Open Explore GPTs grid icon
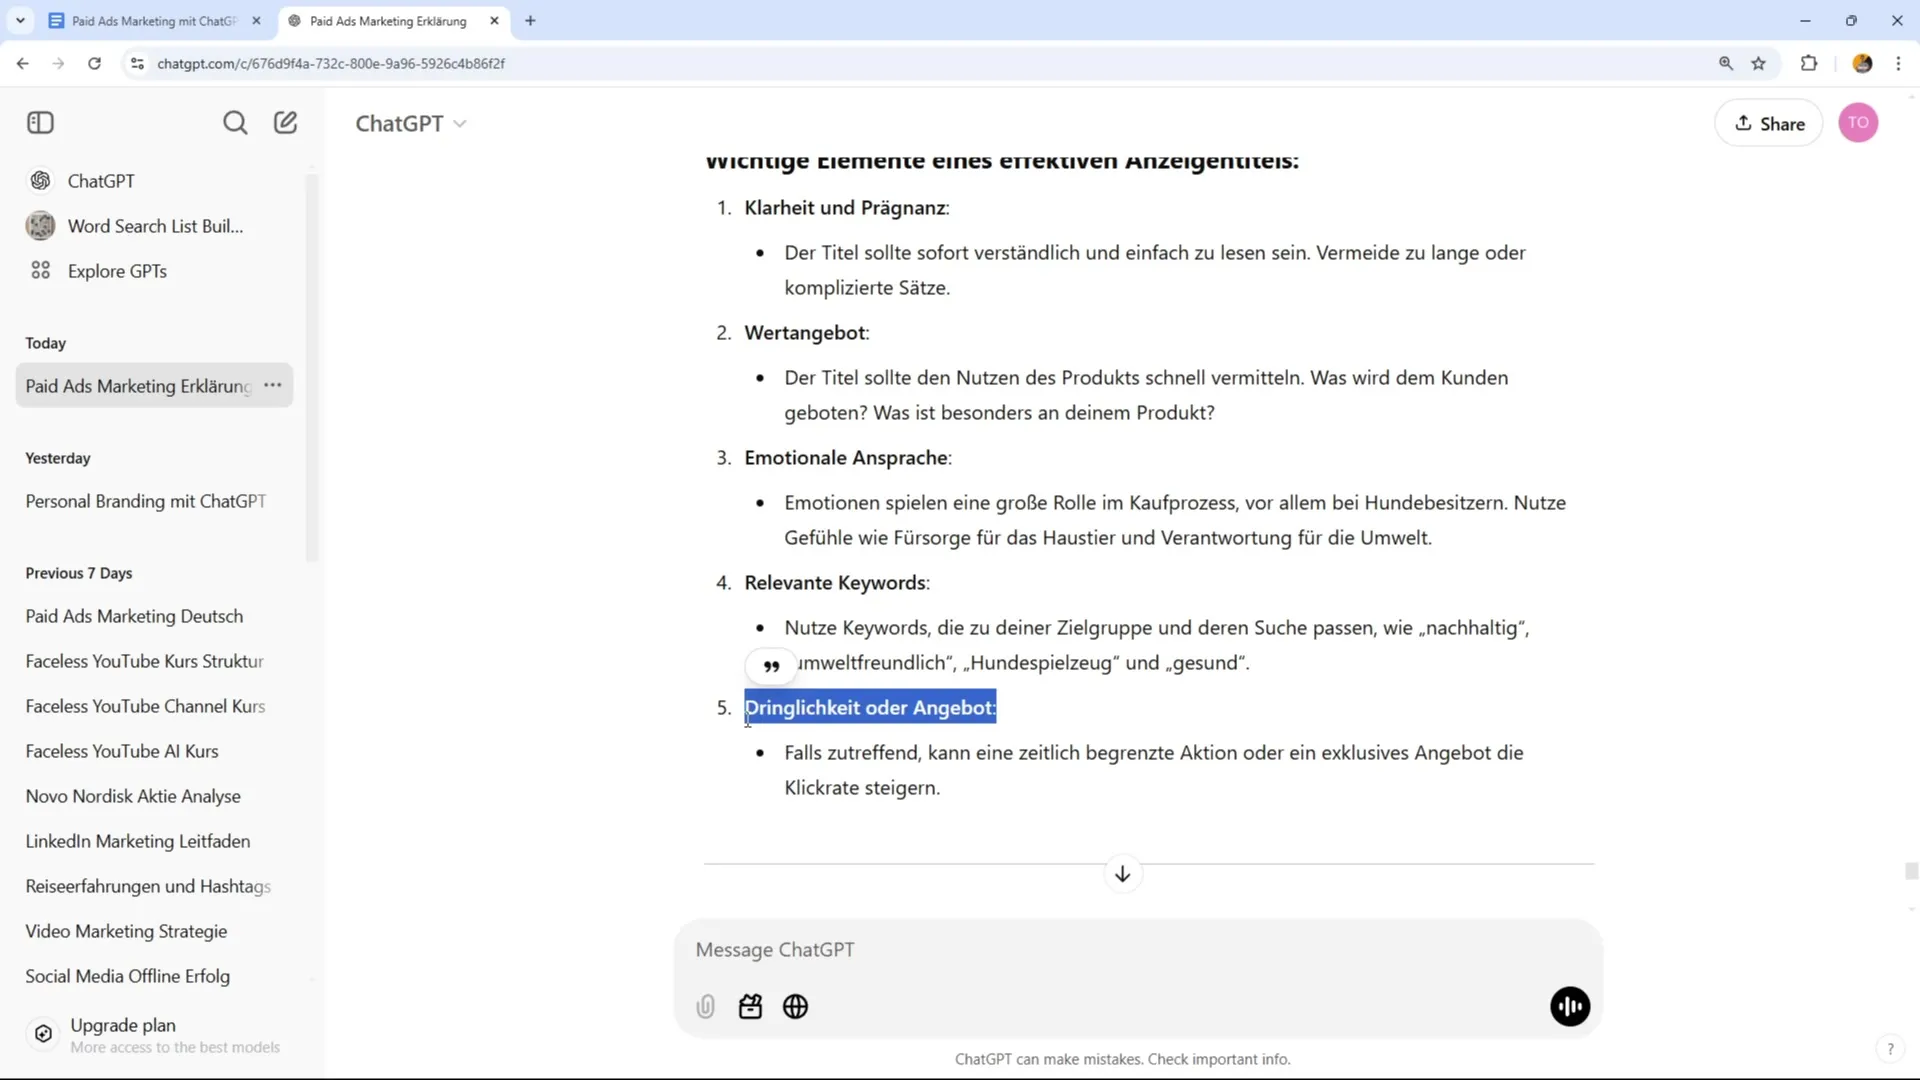The width and height of the screenshot is (1920, 1080). (x=41, y=271)
